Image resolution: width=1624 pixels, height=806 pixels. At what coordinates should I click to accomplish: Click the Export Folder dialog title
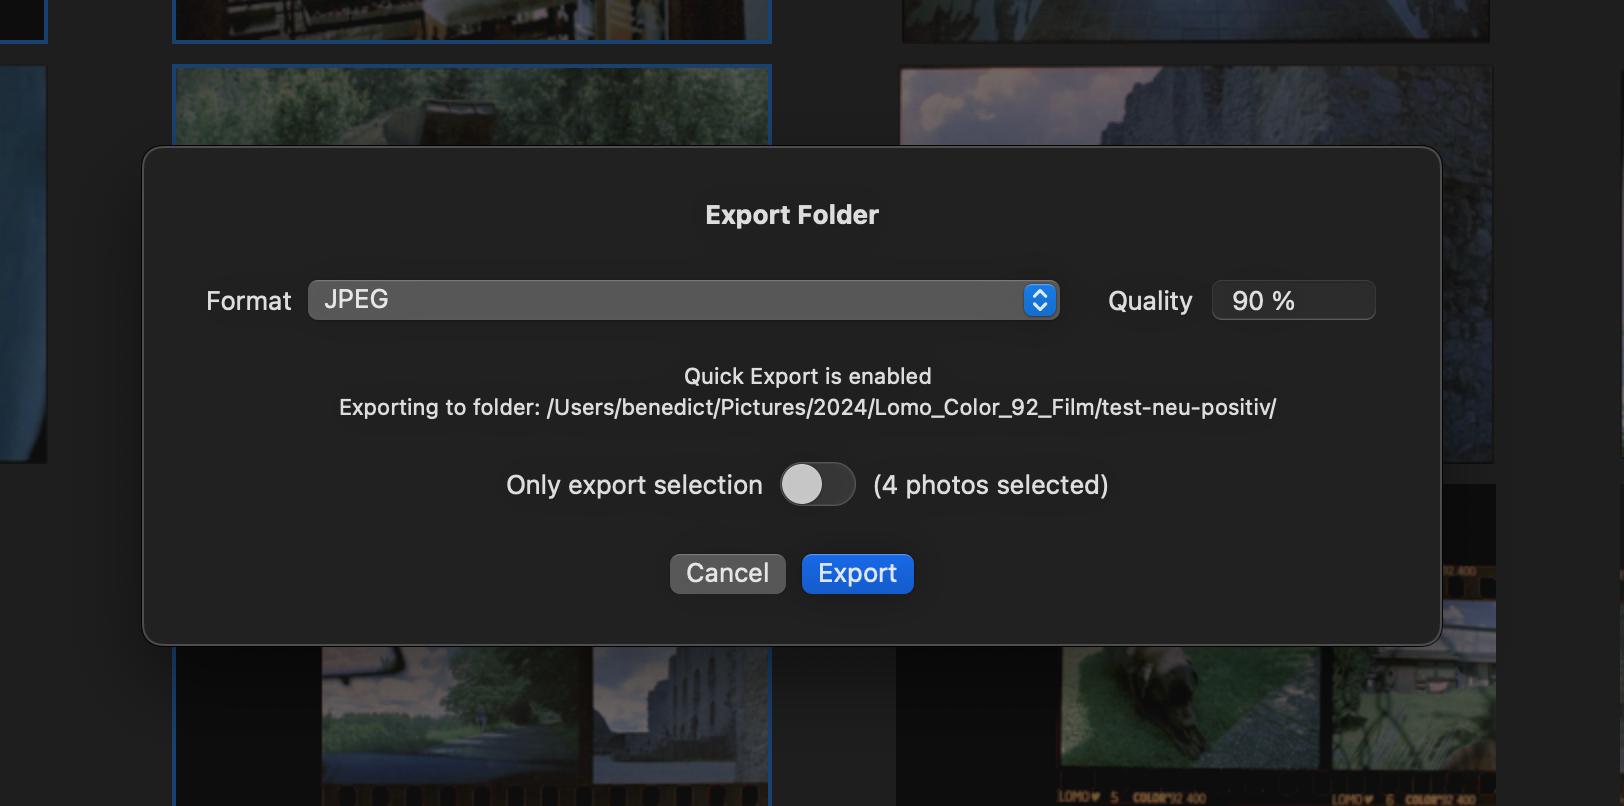(x=792, y=215)
